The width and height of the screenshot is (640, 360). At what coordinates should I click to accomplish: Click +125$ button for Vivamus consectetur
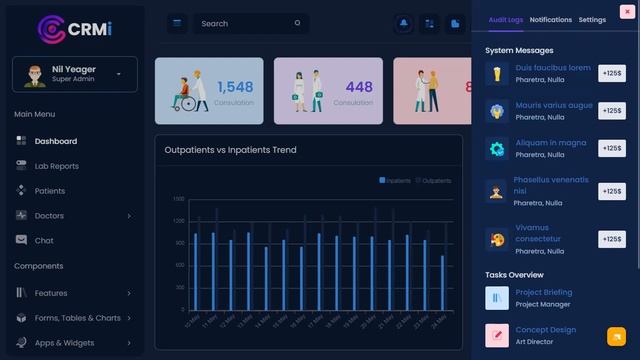pyautogui.click(x=612, y=240)
